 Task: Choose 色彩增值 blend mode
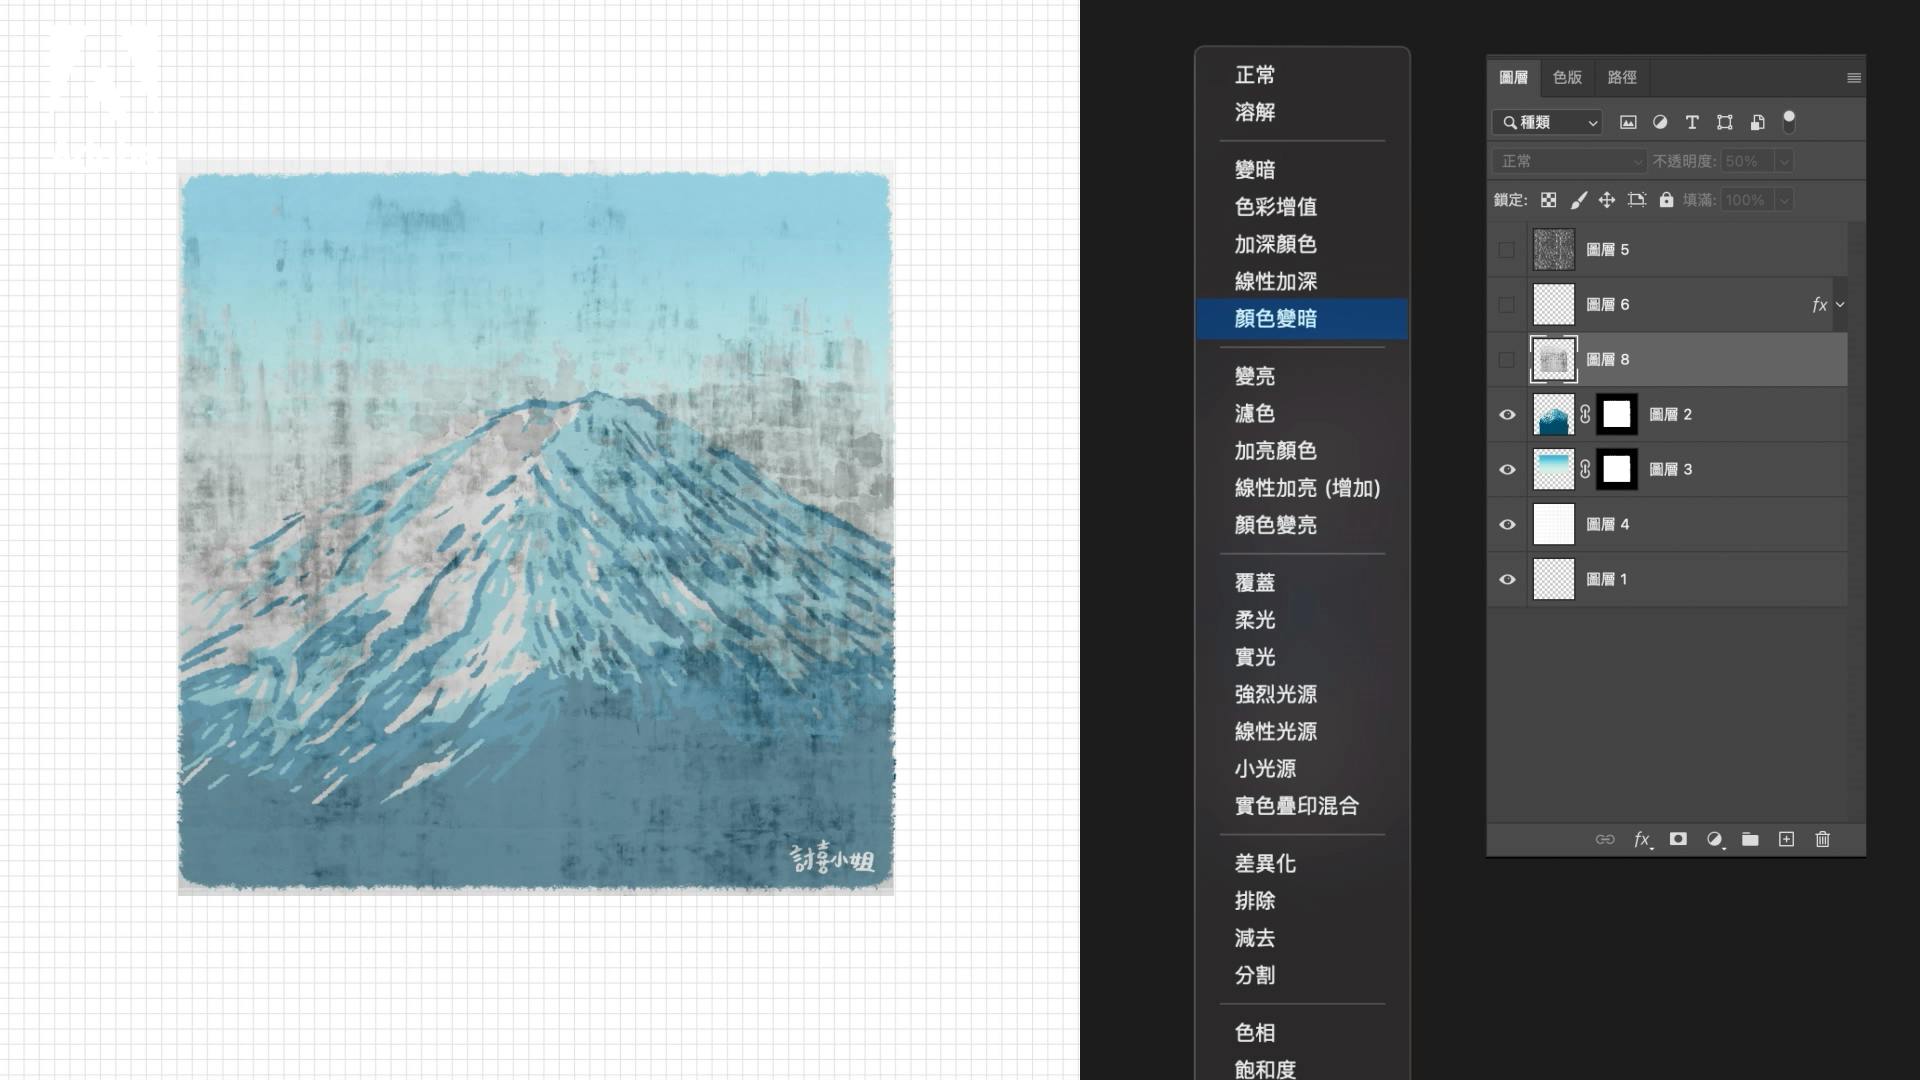point(1275,207)
